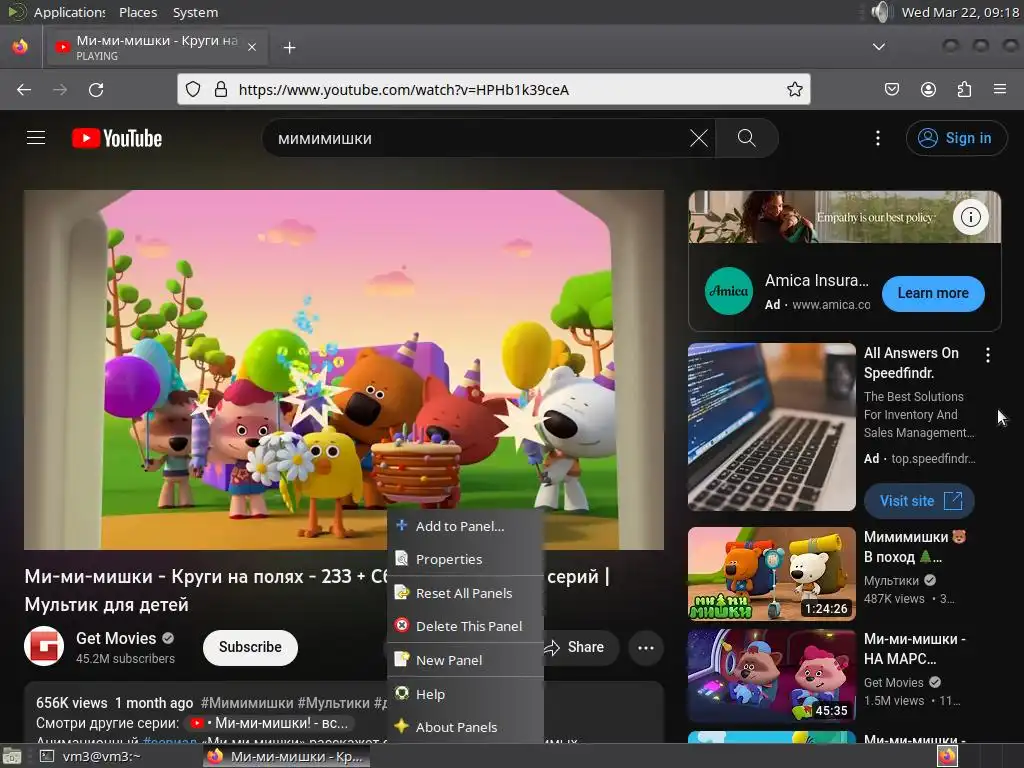Open the Firefox application menu
Image resolution: width=1024 pixels, height=768 pixels.
coord(1000,89)
